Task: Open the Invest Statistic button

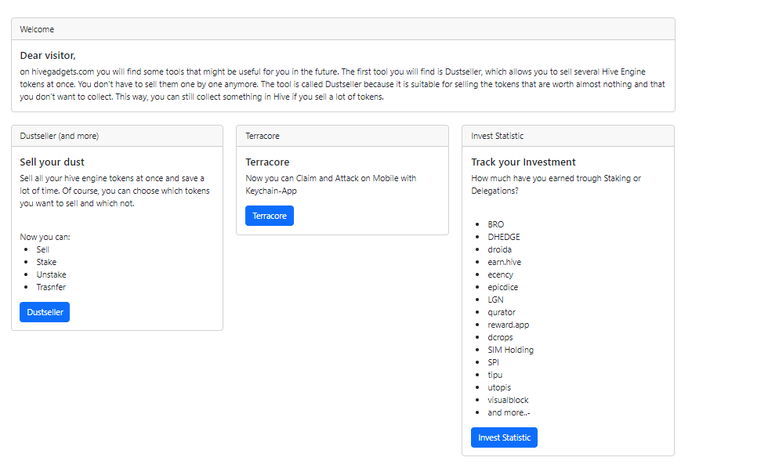Action: coord(504,437)
